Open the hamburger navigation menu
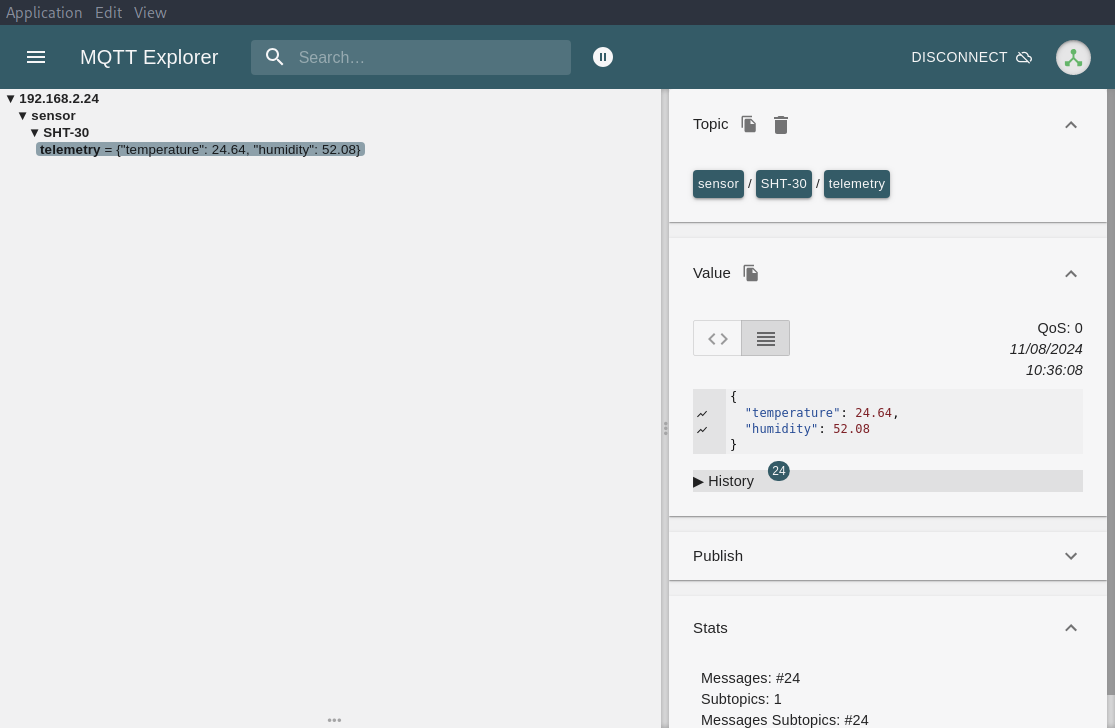This screenshot has width=1115, height=728. [x=36, y=57]
